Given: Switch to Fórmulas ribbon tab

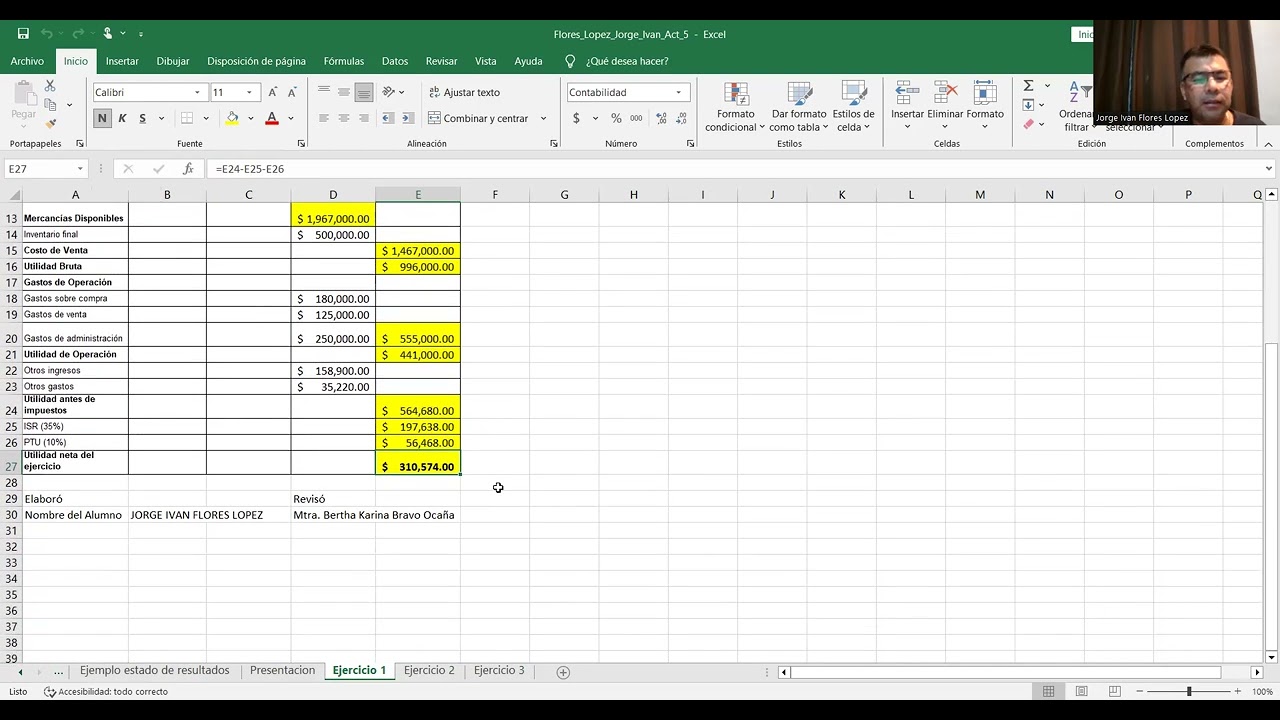Looking at the screenshot, I should 344,61.
